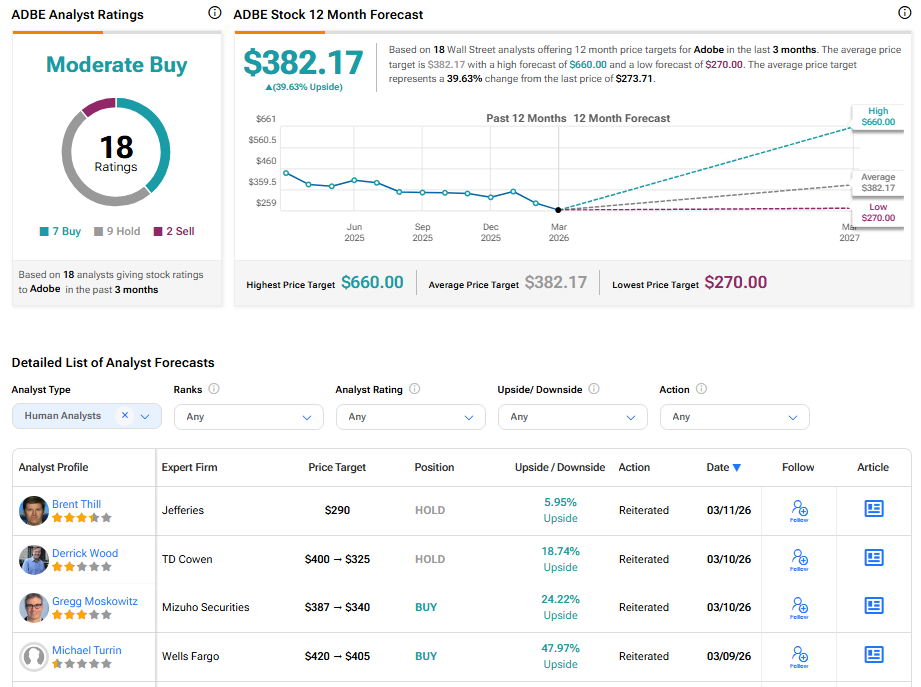Remove the Human Analysts filter chip
Screen dimensions: 921x687
coord(125,415)
